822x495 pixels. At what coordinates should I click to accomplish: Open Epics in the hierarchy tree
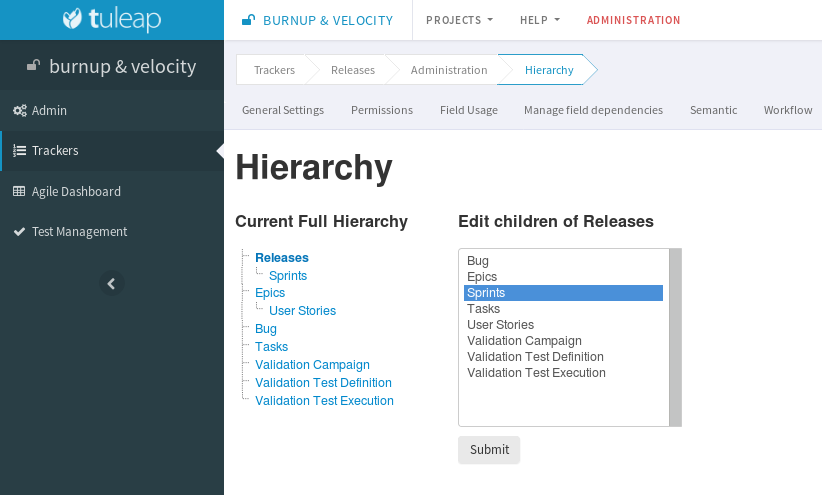pos(270,293)
